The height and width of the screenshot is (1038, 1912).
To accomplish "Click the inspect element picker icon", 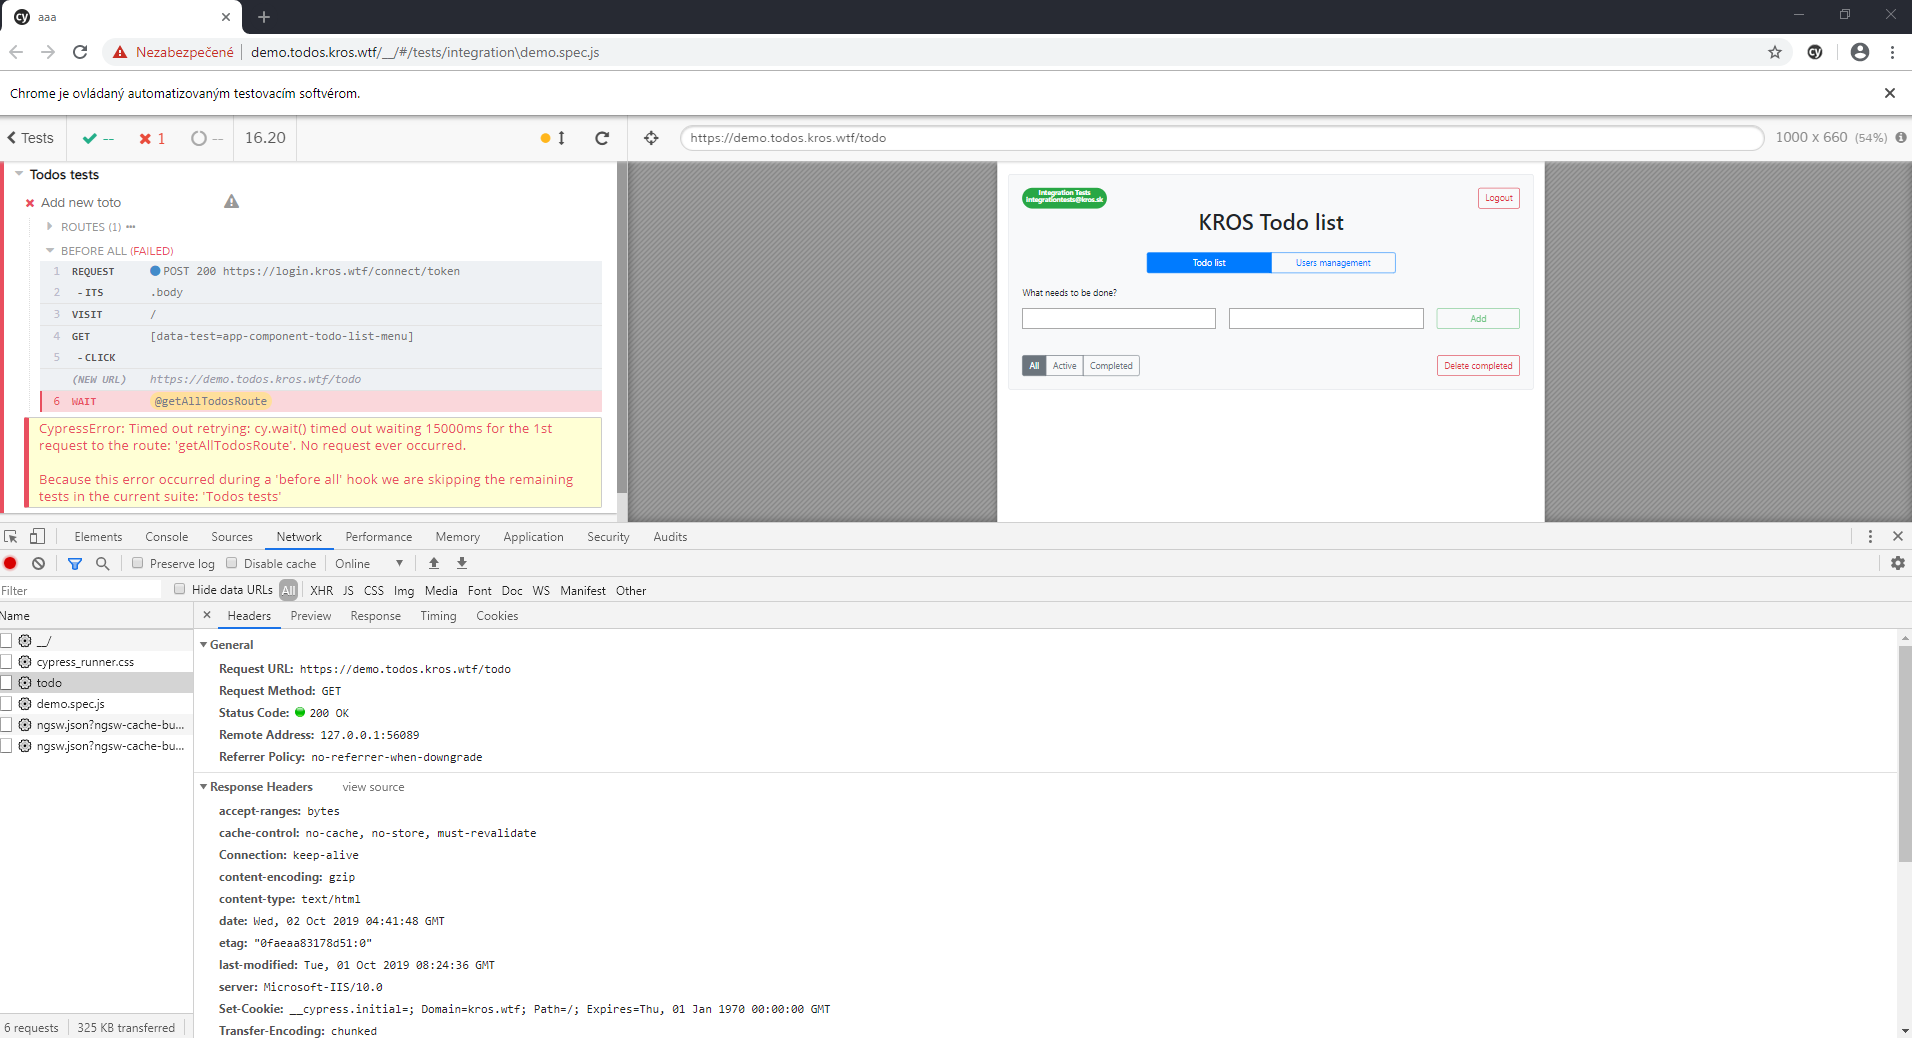I will pos(11,536).
